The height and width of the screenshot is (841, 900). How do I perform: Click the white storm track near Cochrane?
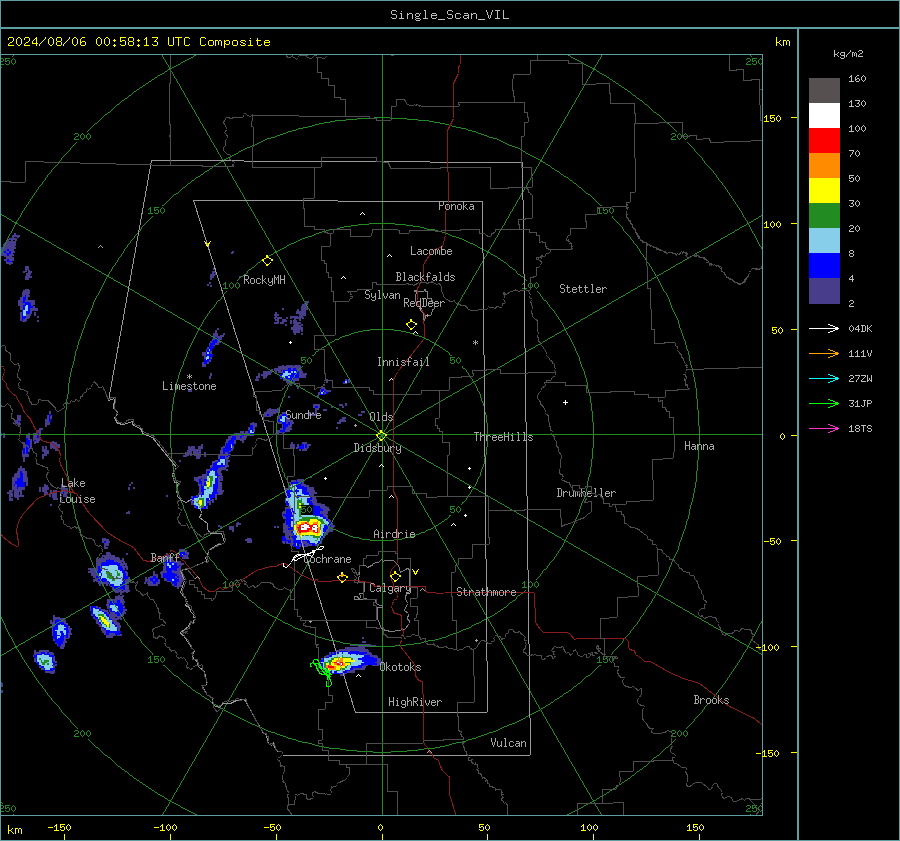click(304, 557)
